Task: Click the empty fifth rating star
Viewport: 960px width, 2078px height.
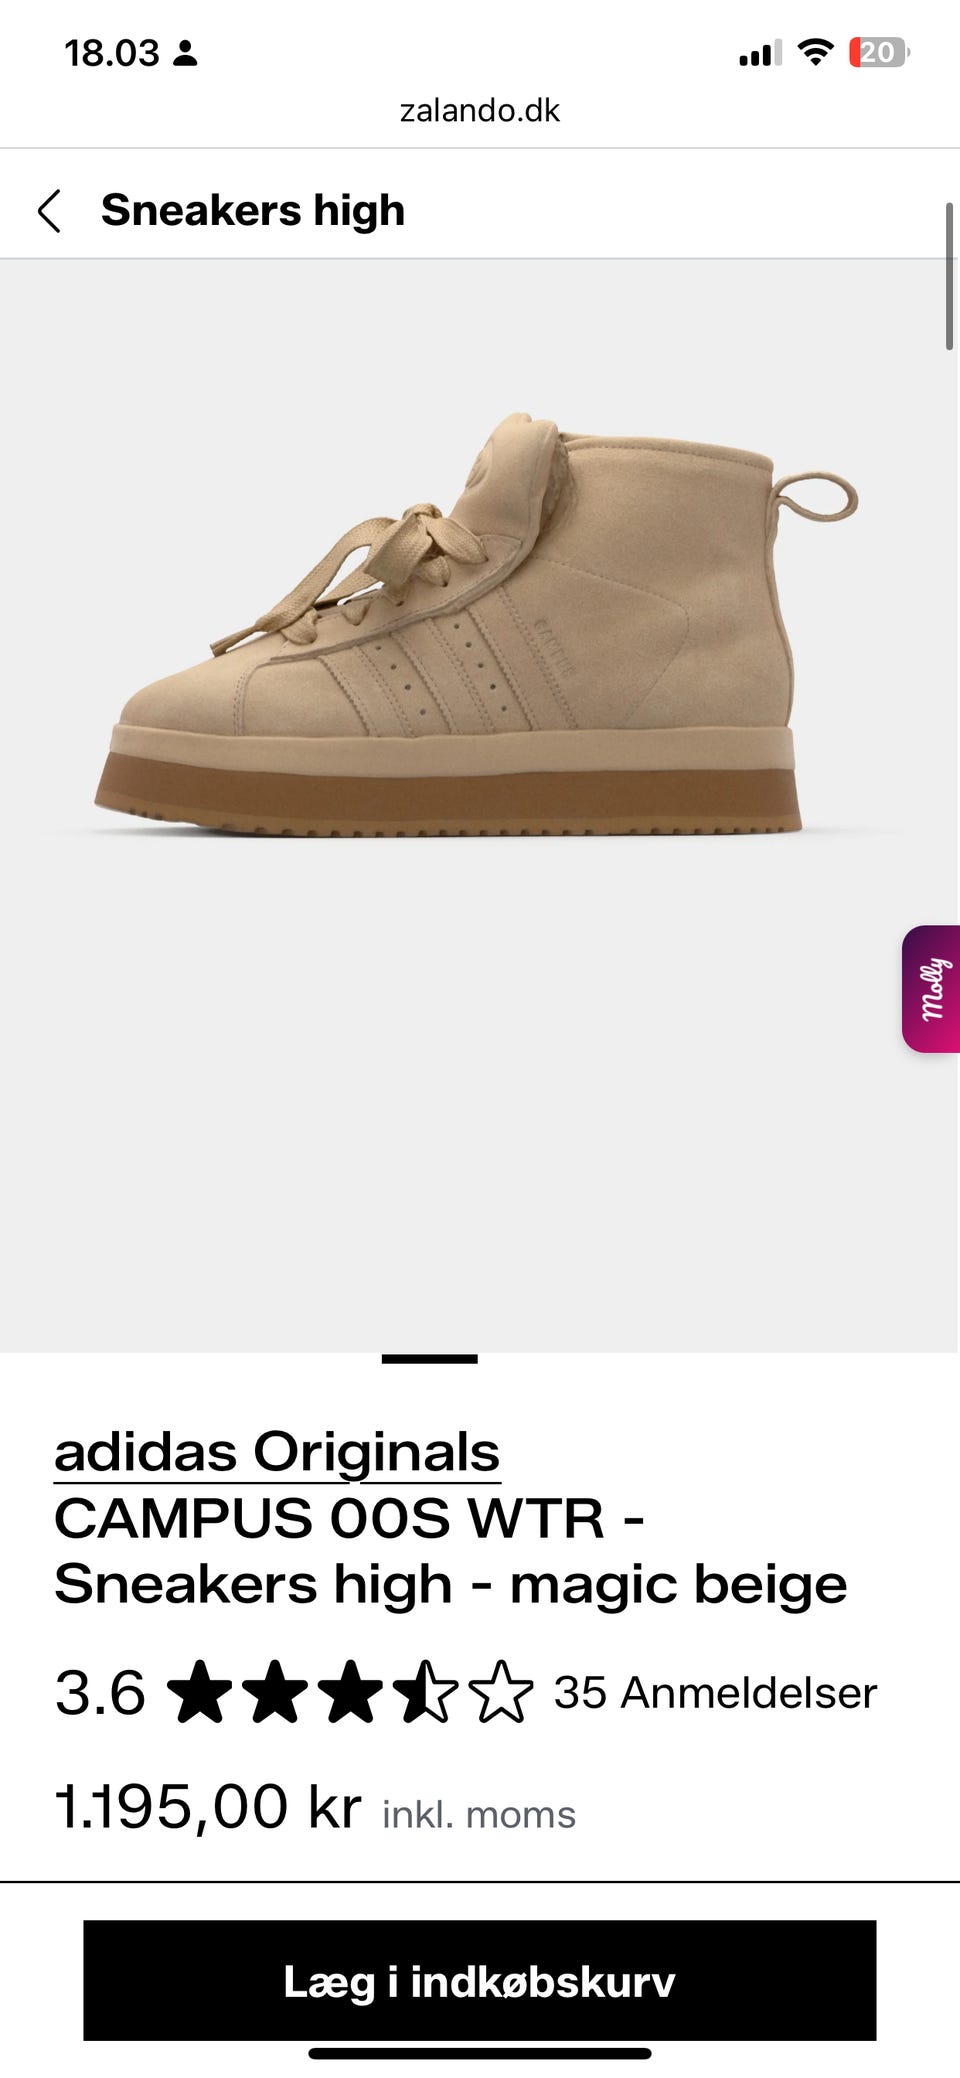Action: coord(500,1692)
